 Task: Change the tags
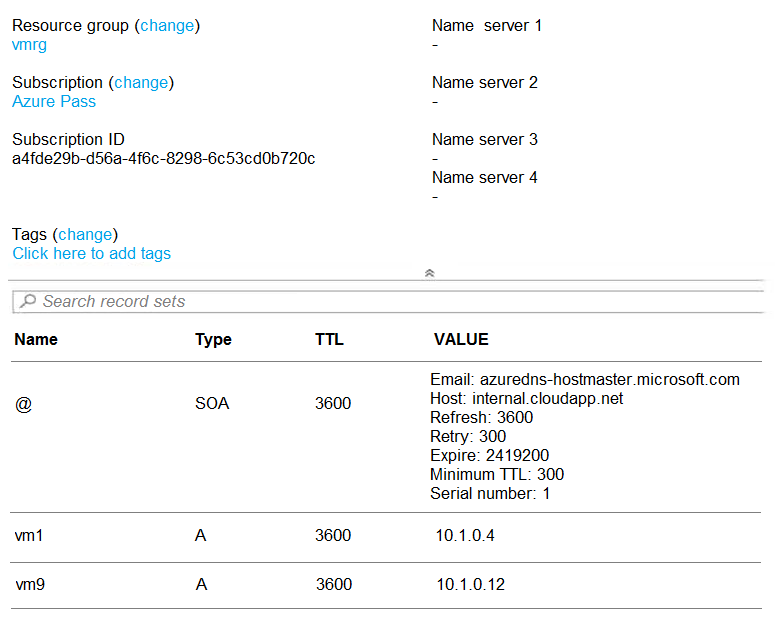tap(85, 234)
